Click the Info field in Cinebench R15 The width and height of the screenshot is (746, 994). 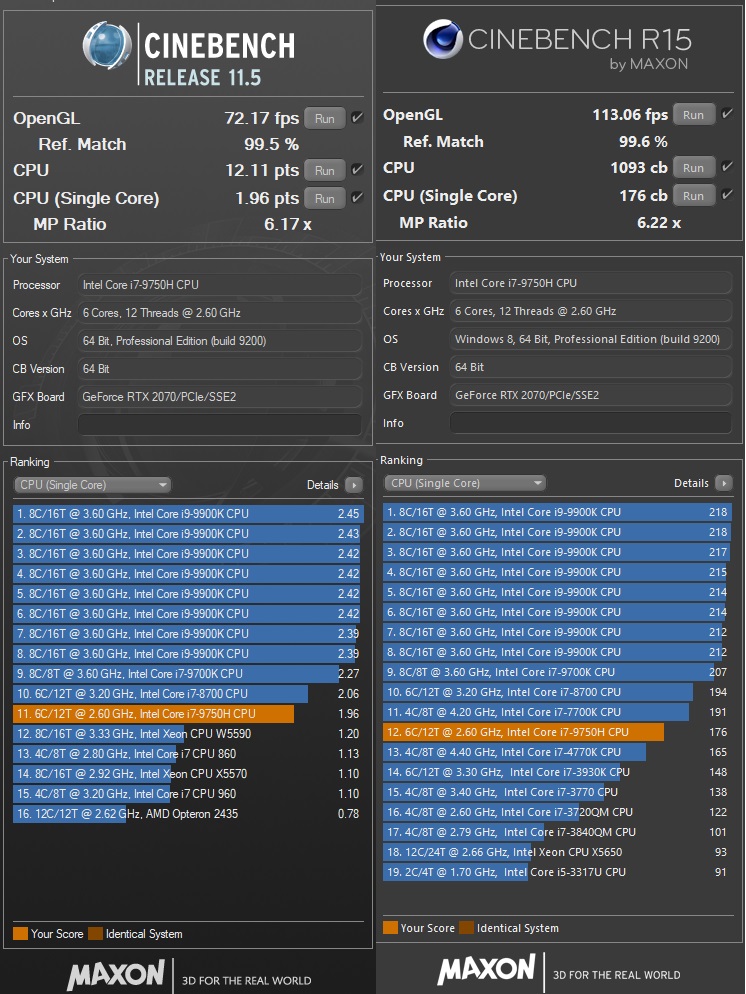pyautogui.click(x=590, y=423)
